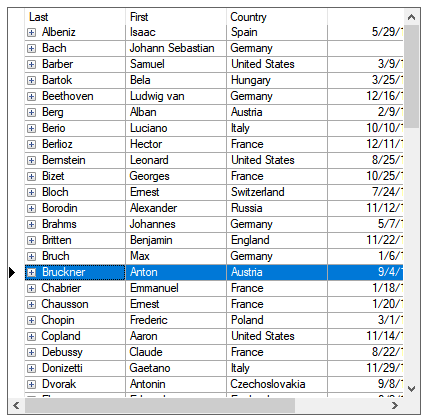Expand the Chopin row
This screenshot has width=430, height=420.
tap(31, 320)
